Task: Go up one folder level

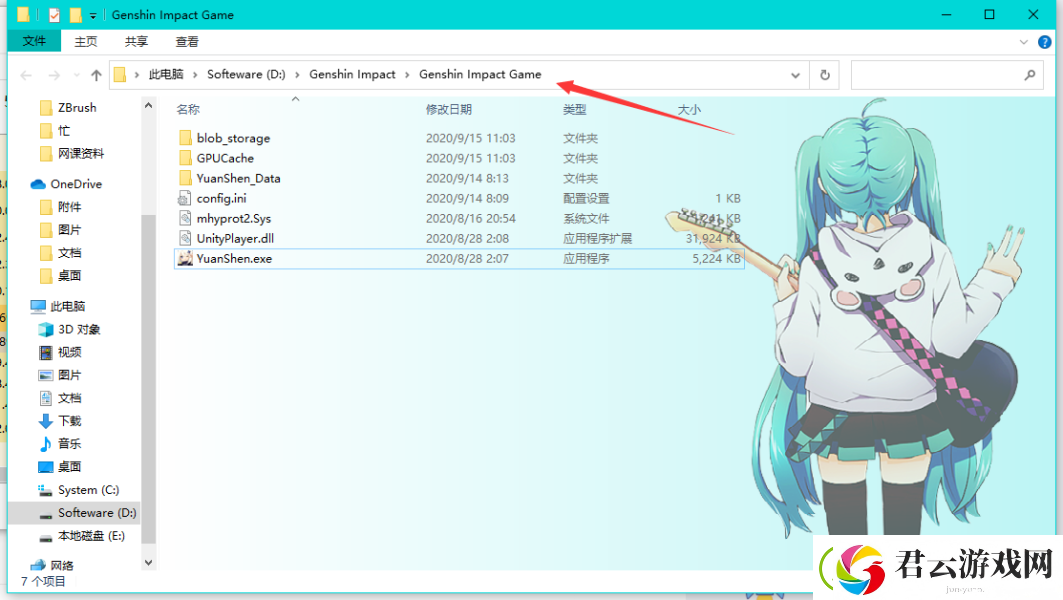Action: 96,75
